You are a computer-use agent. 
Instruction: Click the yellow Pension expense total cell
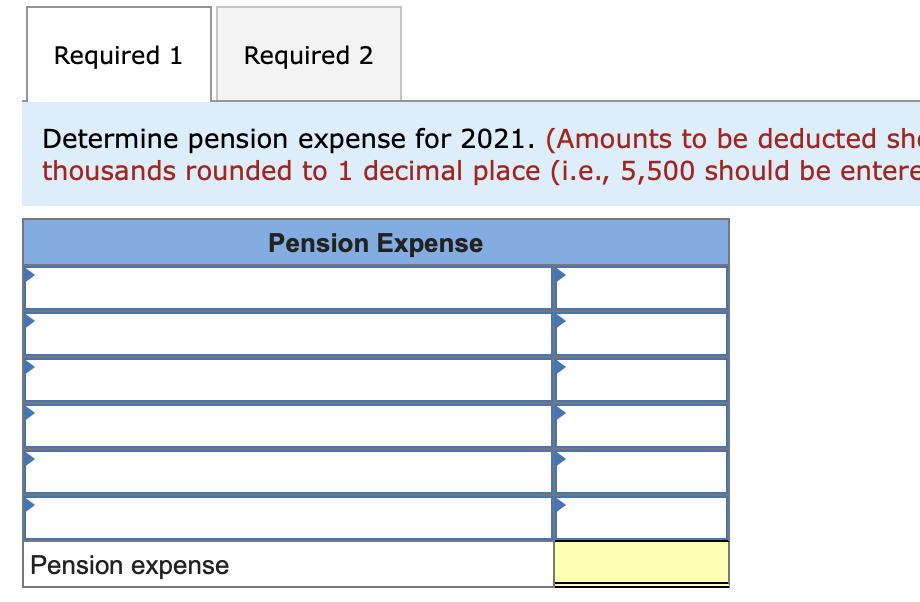pyautogui.click(x=641, y=563)
